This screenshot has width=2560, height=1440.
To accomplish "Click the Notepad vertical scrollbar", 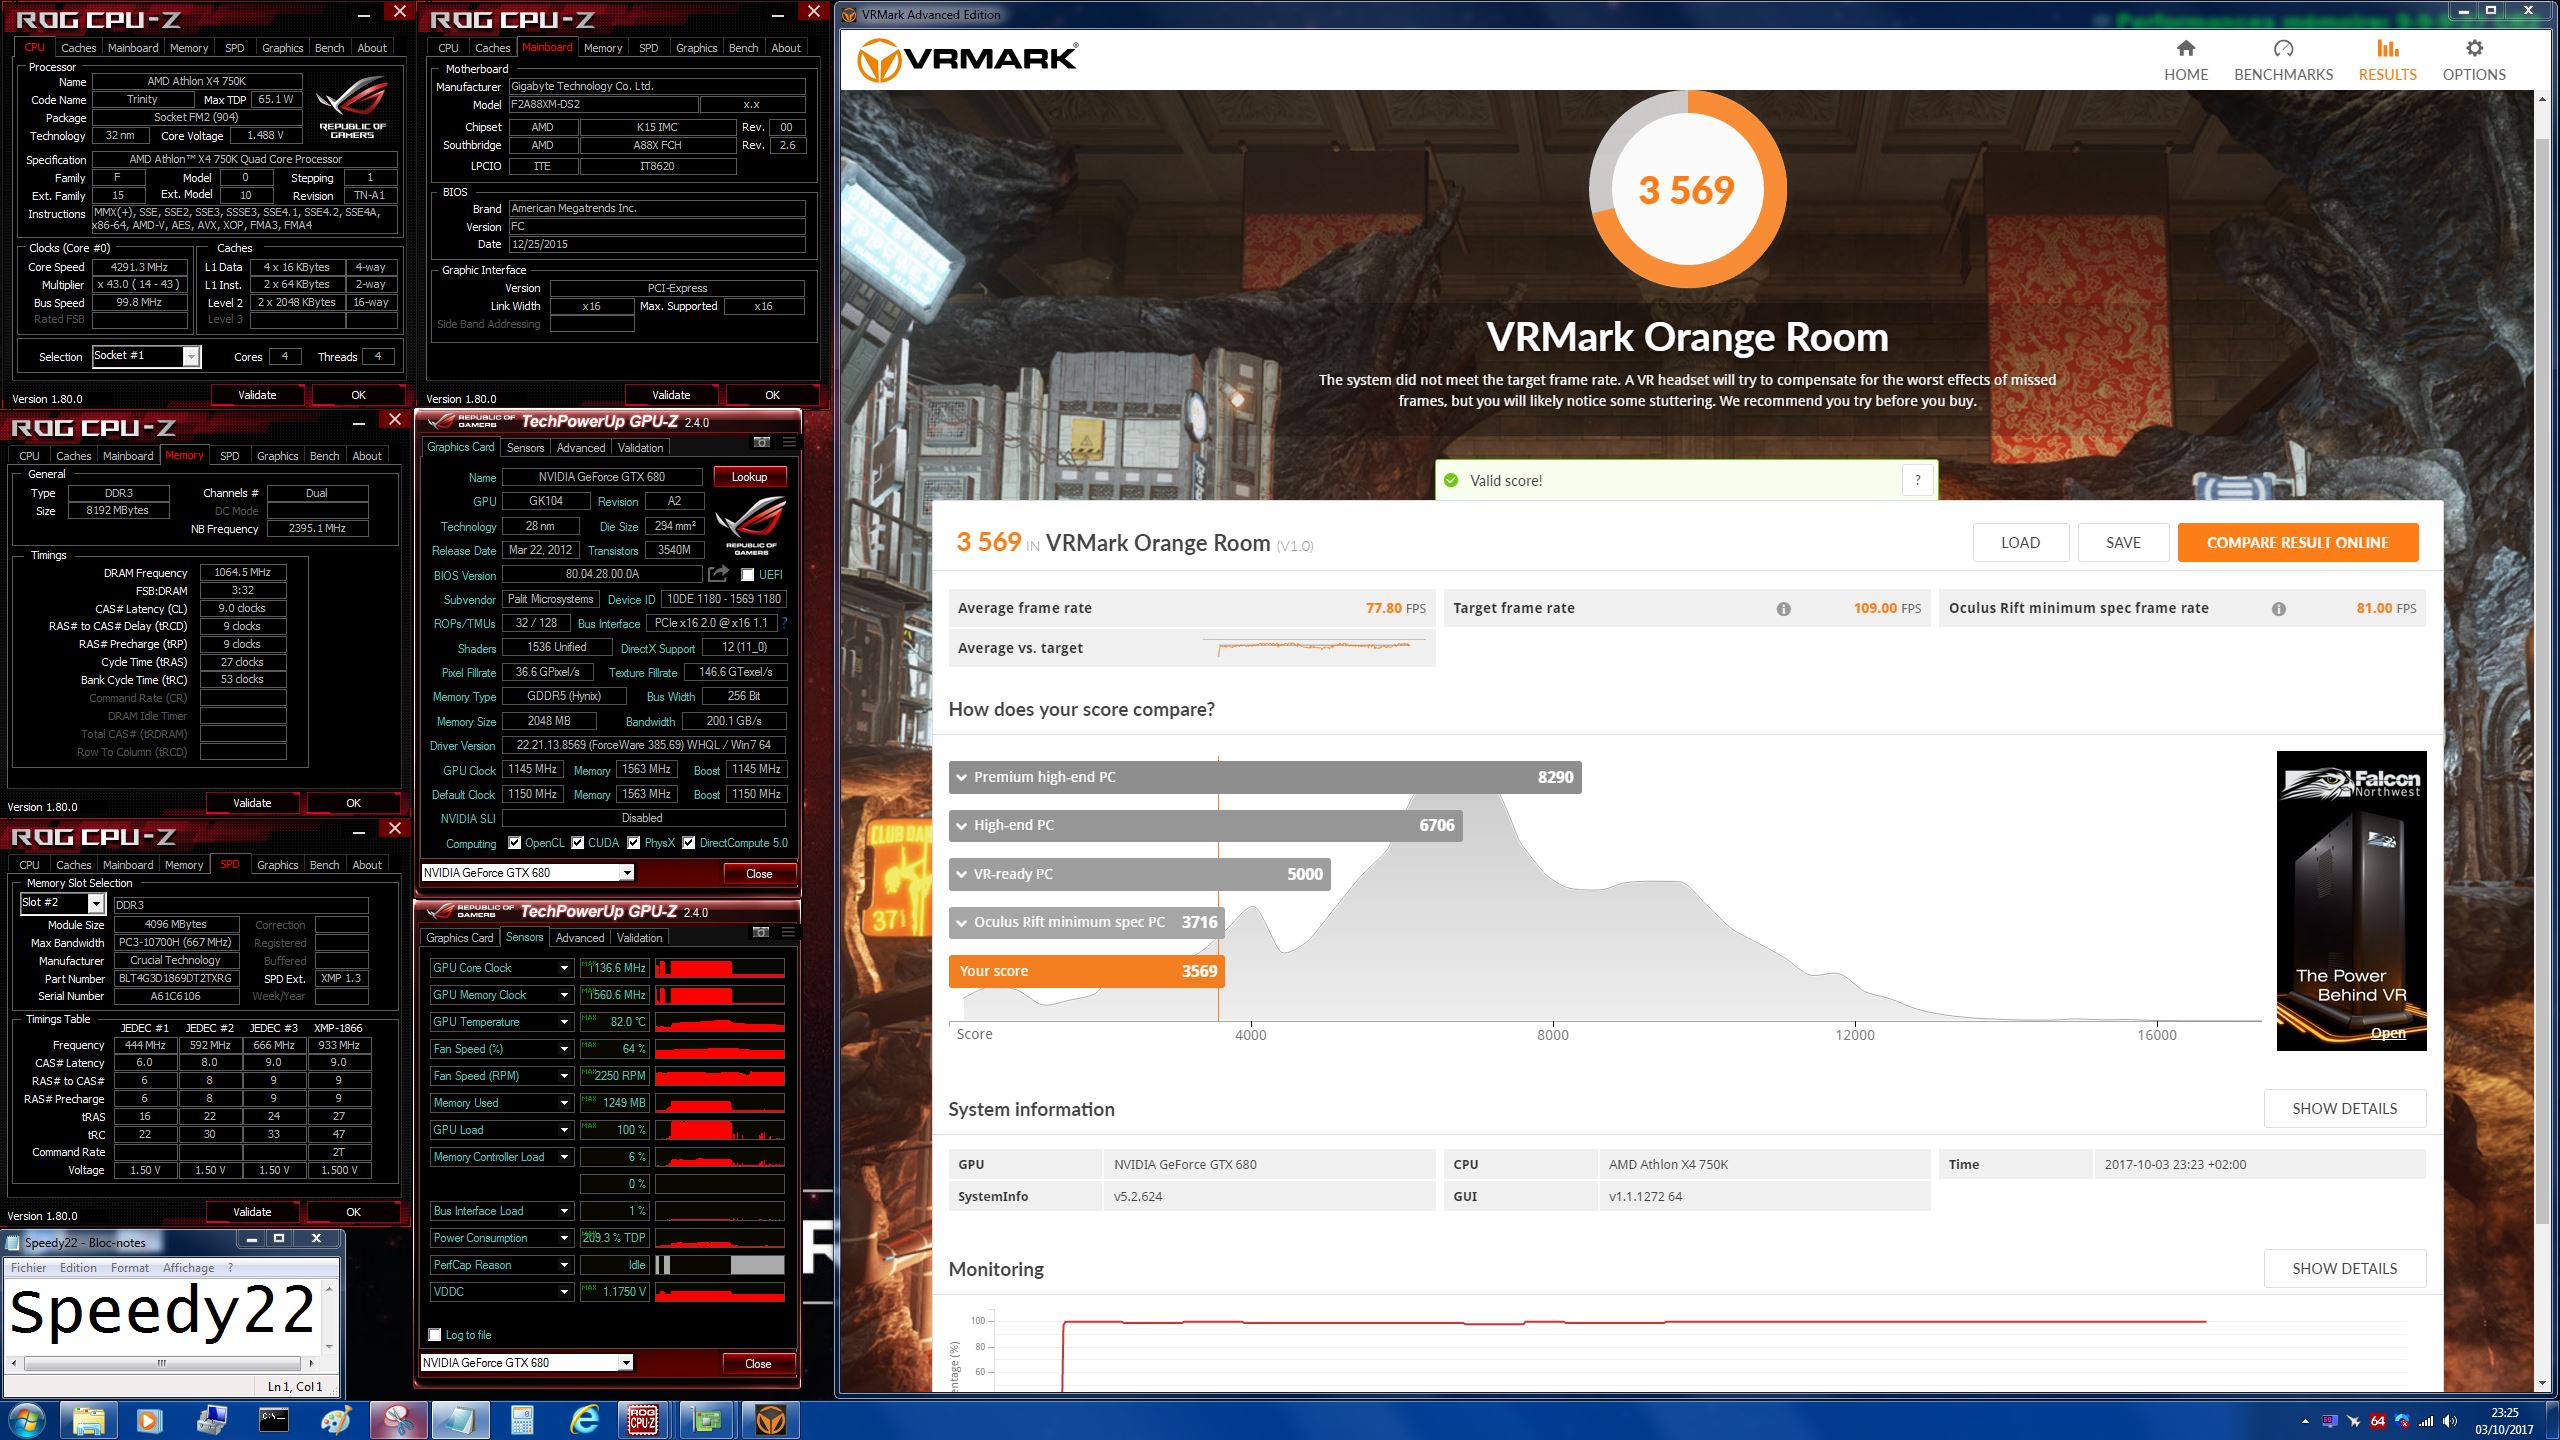I will coord(328,1316).
